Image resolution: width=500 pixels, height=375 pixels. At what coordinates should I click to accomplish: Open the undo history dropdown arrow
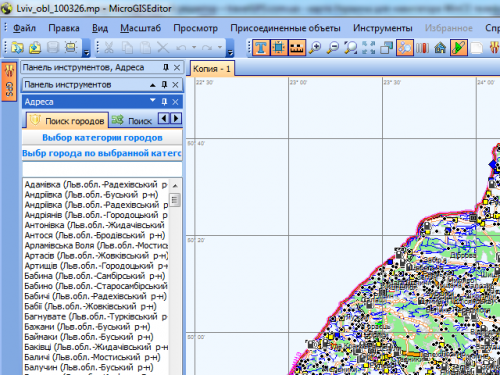click(x=194, y=47)
